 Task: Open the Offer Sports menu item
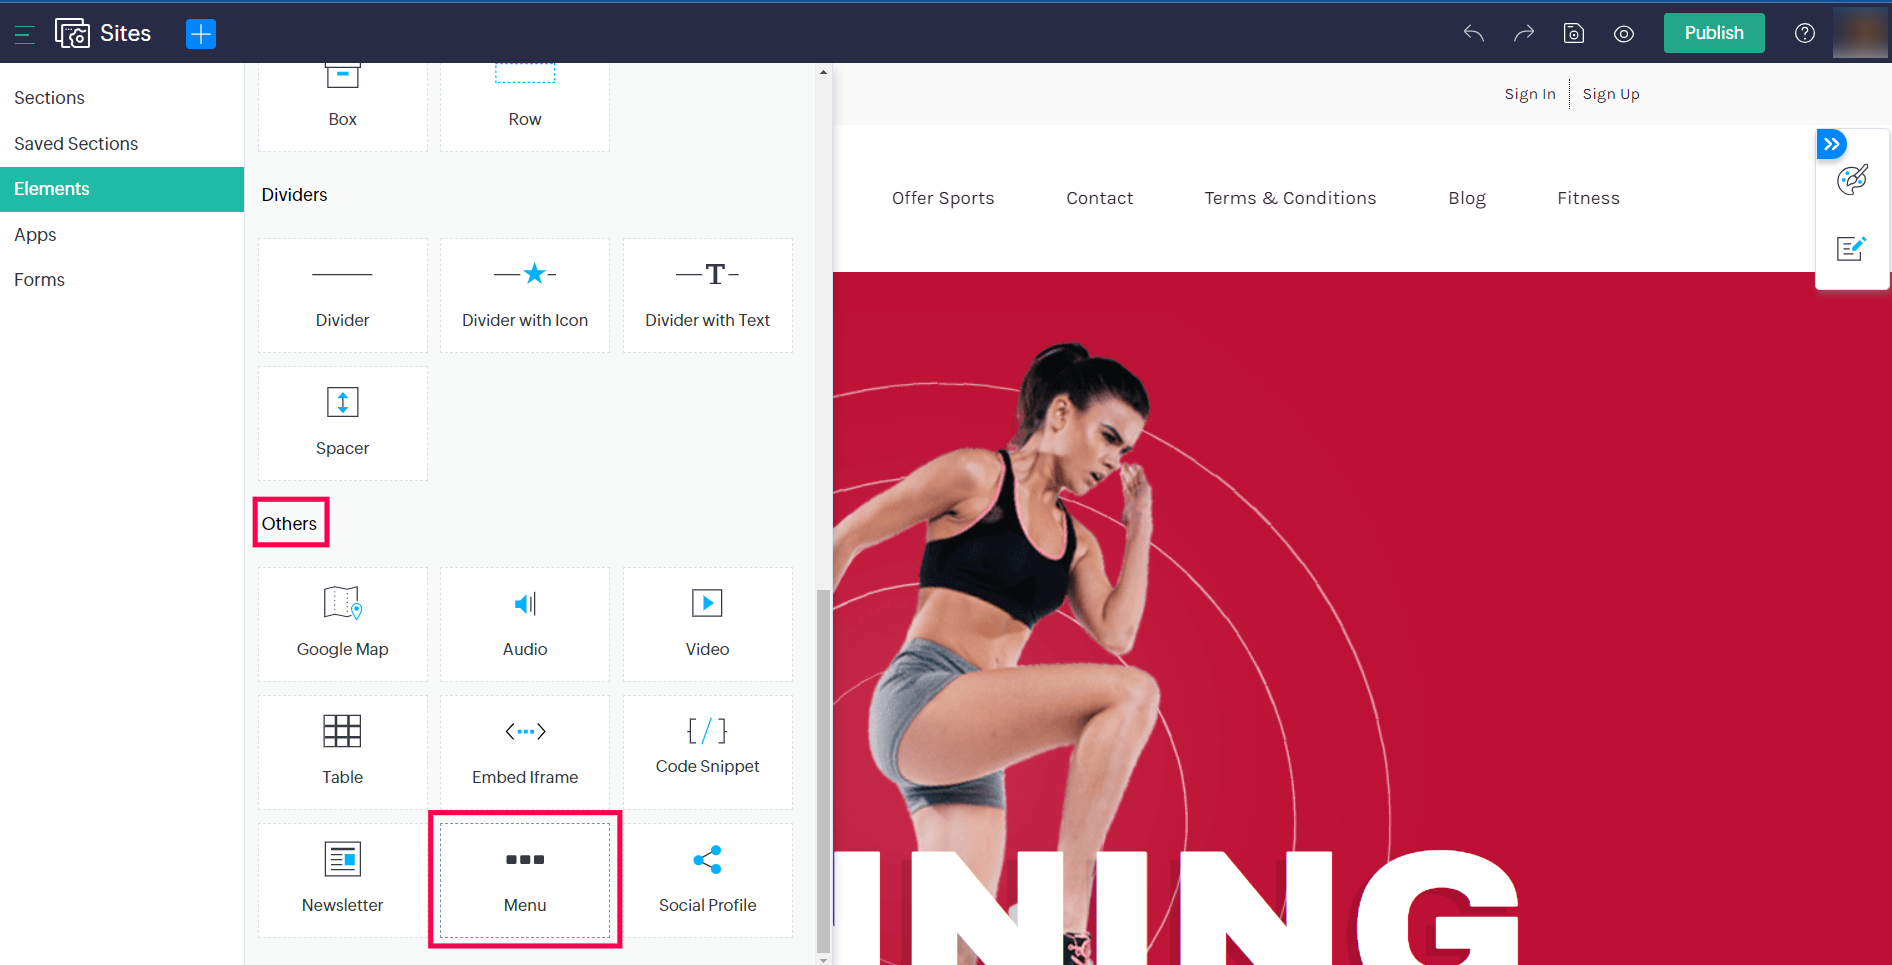click(943, 198)
